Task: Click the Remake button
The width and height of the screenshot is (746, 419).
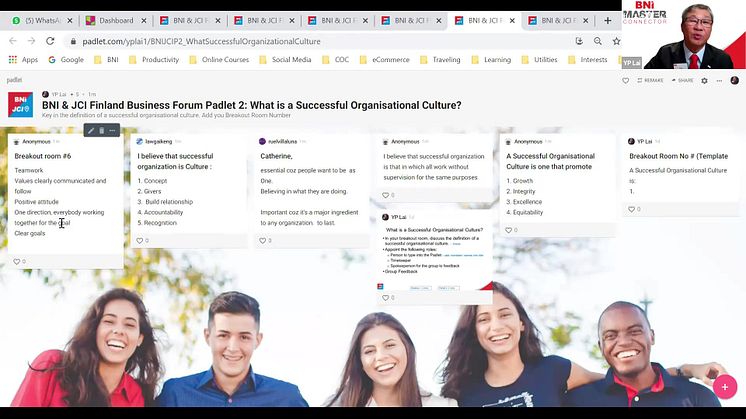Action: point(650,80)
